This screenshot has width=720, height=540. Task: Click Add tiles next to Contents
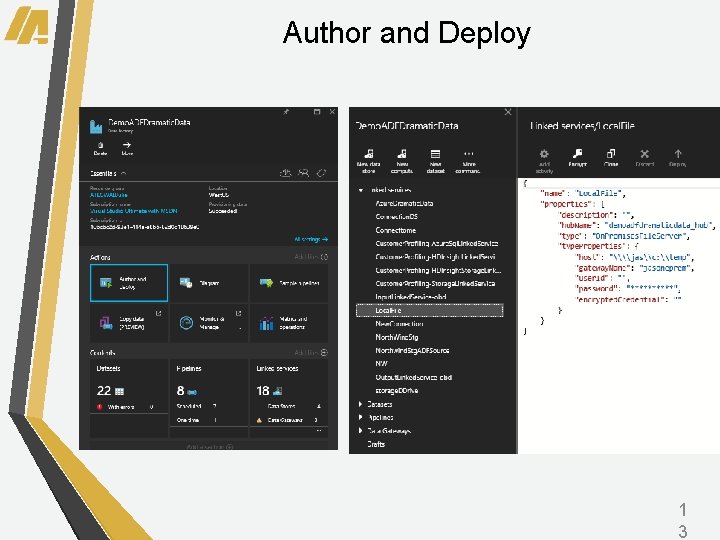(x=311, y=353)
